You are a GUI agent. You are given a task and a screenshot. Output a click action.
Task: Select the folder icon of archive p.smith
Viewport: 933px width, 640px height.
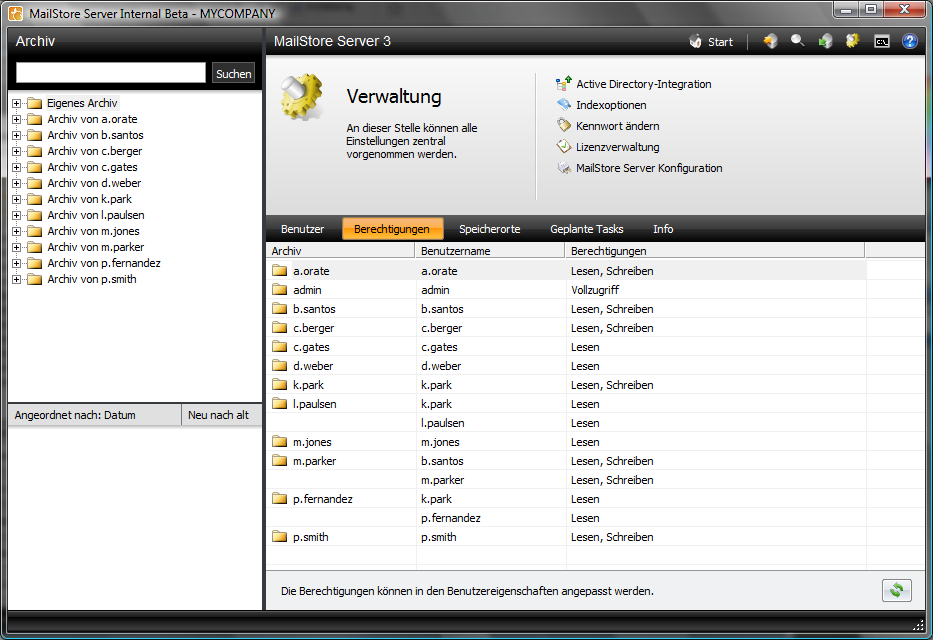(280, 537)
